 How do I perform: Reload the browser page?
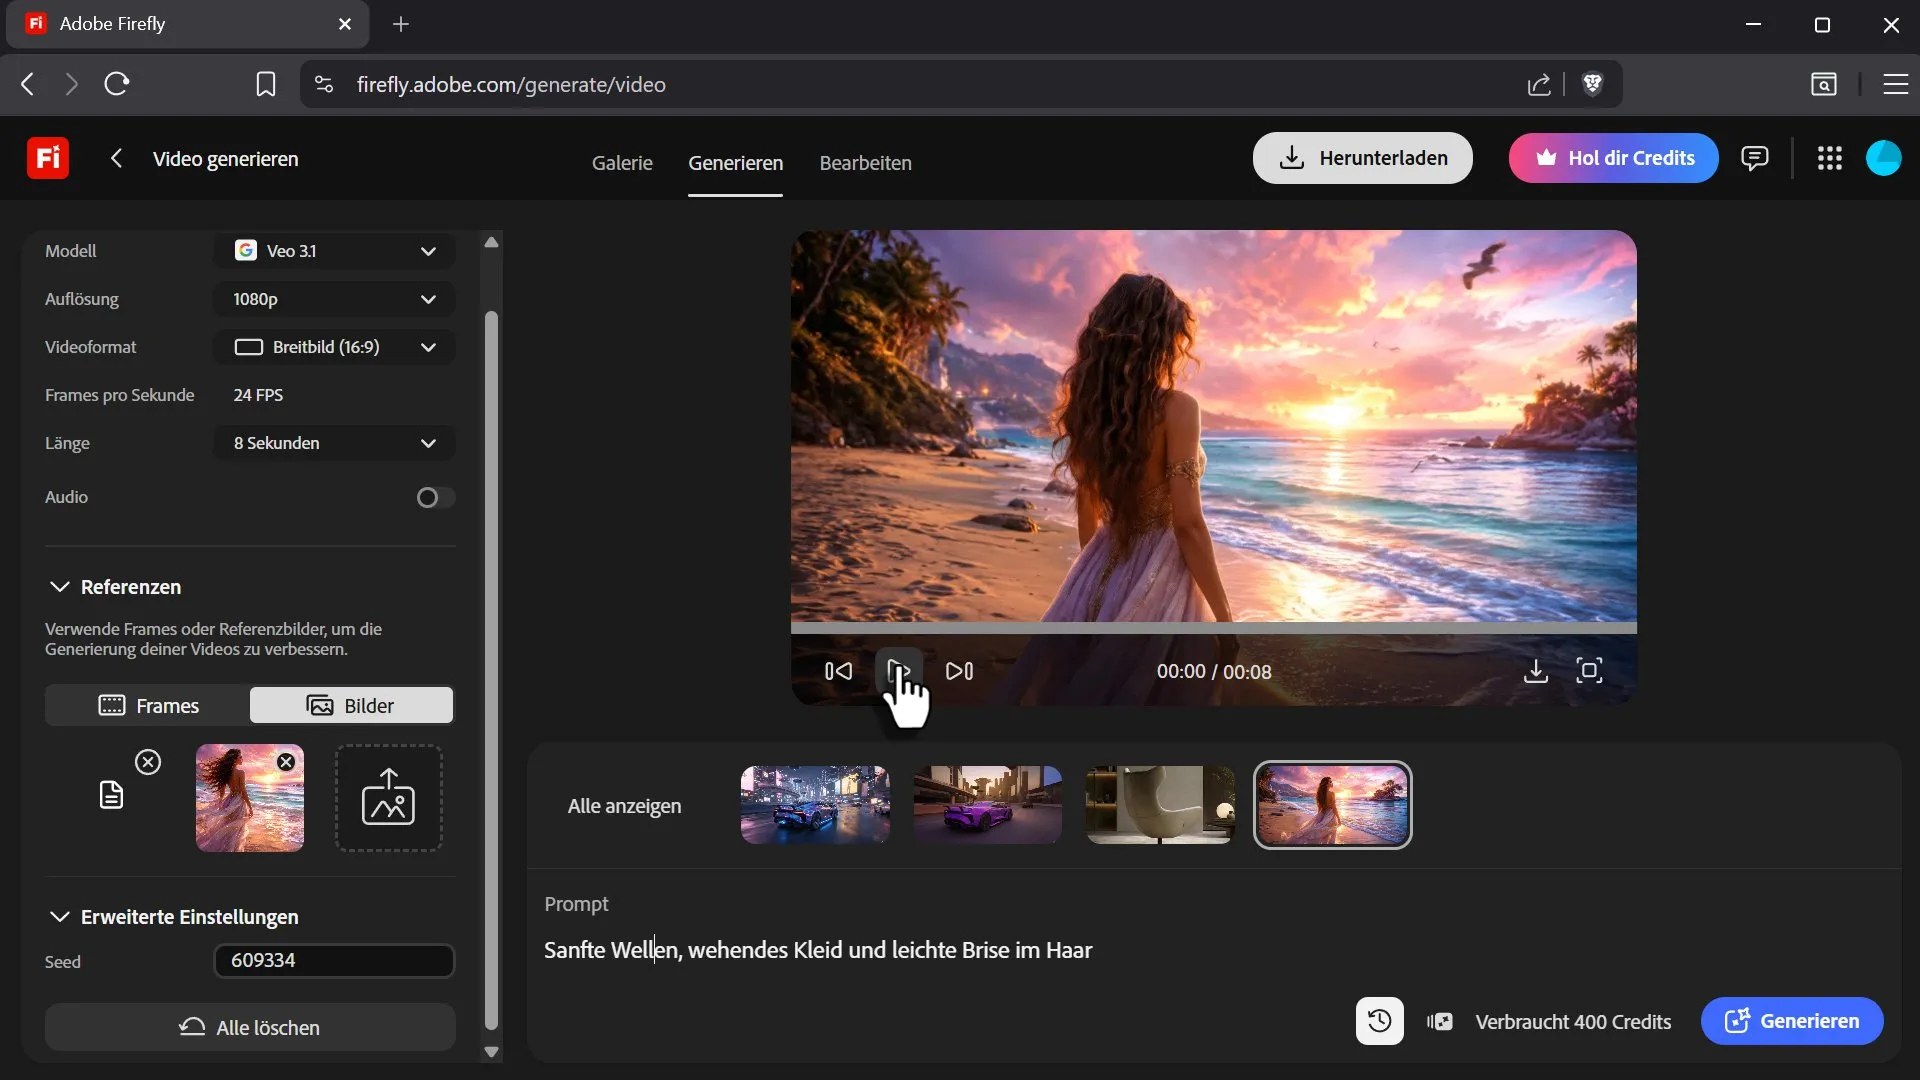tap(117, 84)
